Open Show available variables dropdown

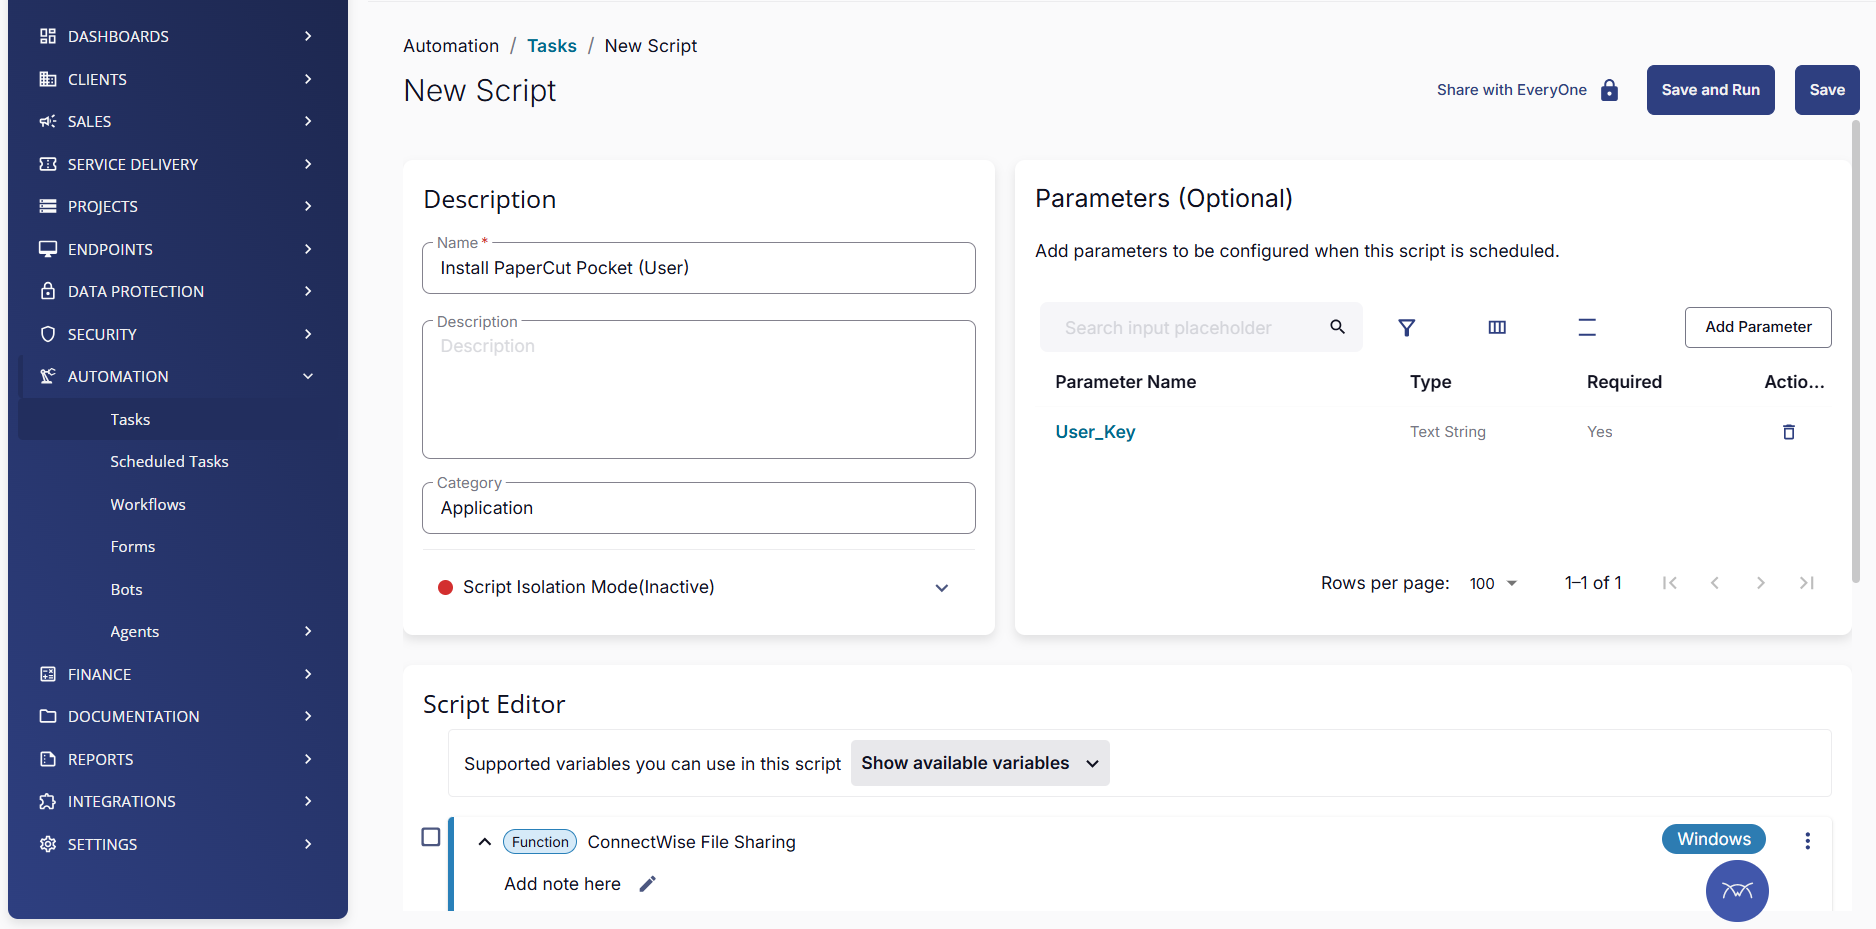[x=980, y=763]
